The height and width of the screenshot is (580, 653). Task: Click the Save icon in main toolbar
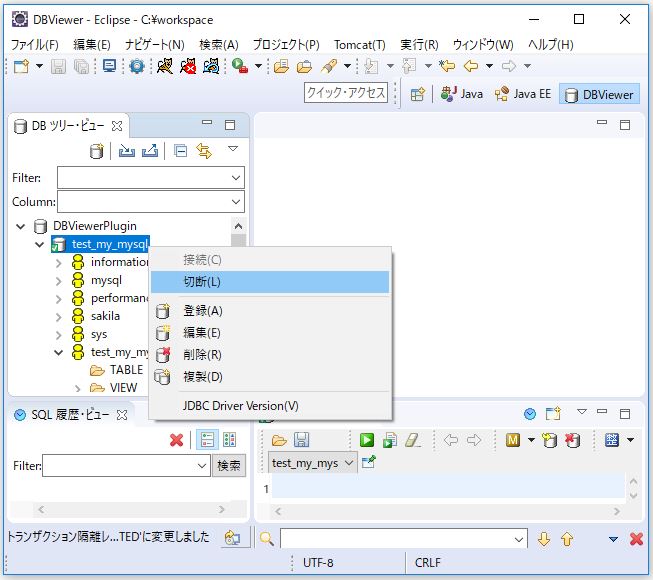point(58,66)
